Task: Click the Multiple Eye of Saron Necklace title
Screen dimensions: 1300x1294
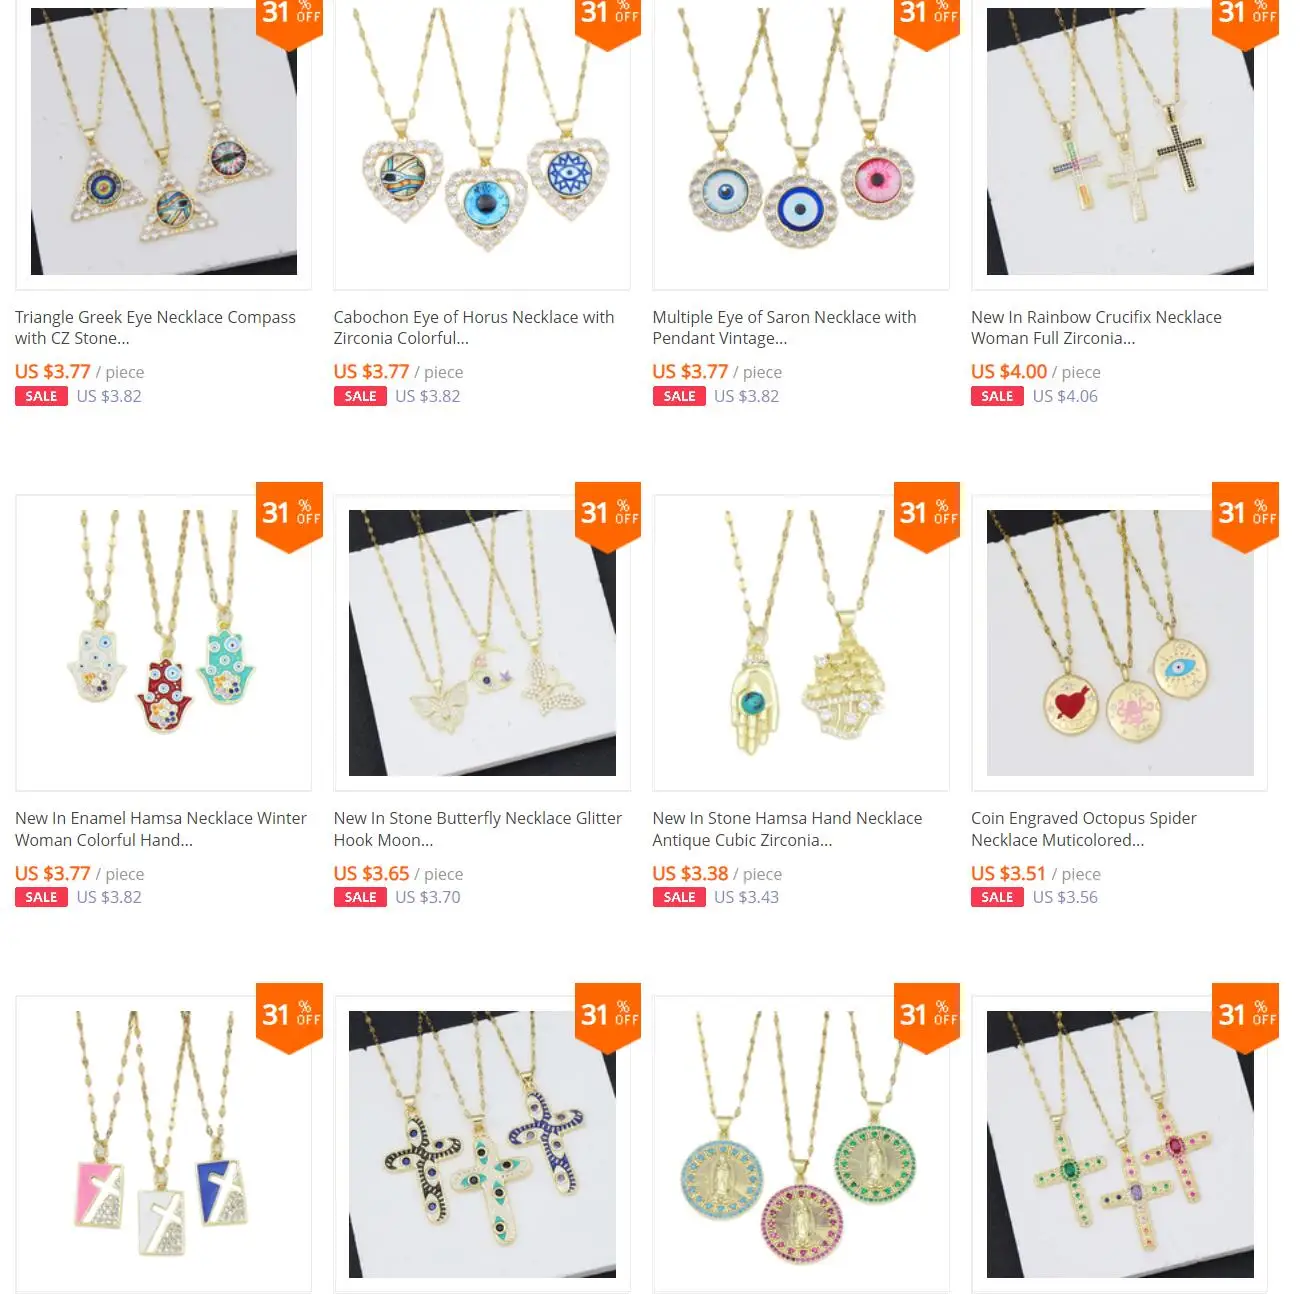Action: coord(784,327)
